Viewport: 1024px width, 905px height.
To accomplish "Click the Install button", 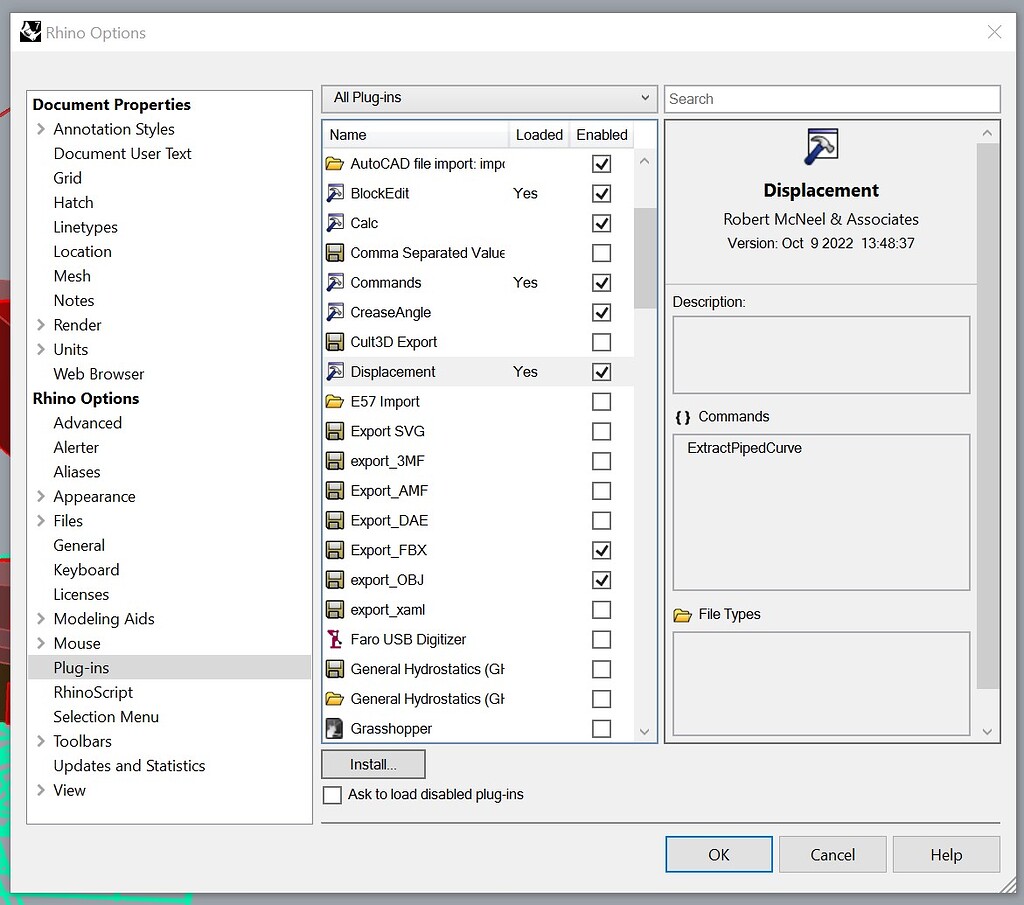I will pos(372,763).
